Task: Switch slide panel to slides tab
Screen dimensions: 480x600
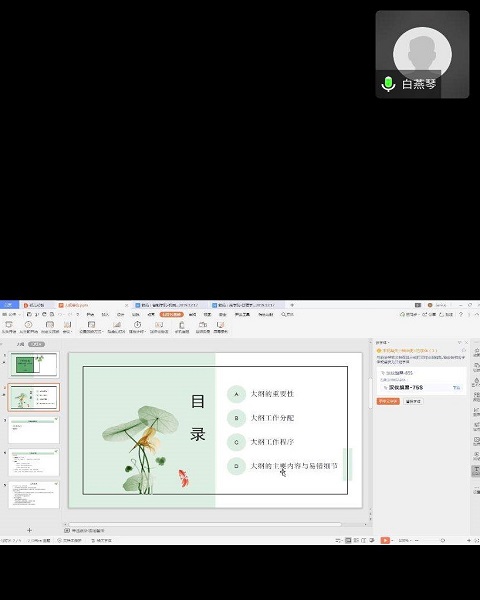Action: 36,344
